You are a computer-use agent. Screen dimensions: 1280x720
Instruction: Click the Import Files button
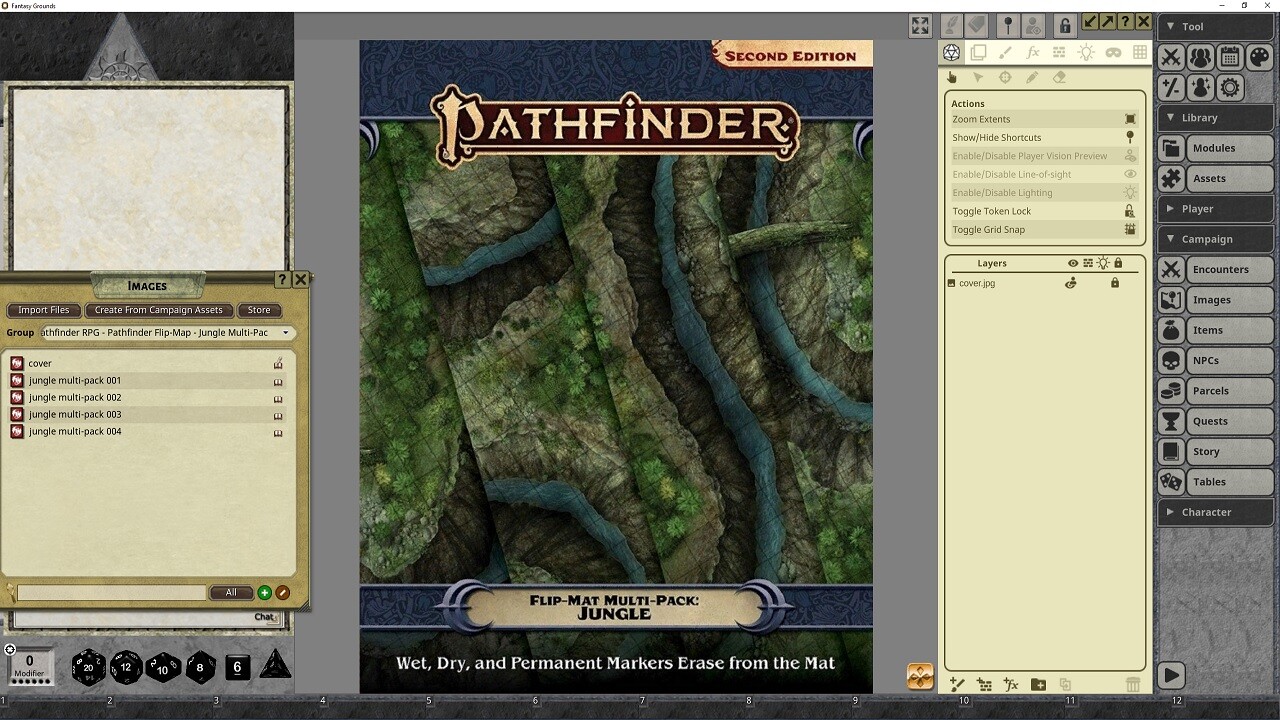43,310
